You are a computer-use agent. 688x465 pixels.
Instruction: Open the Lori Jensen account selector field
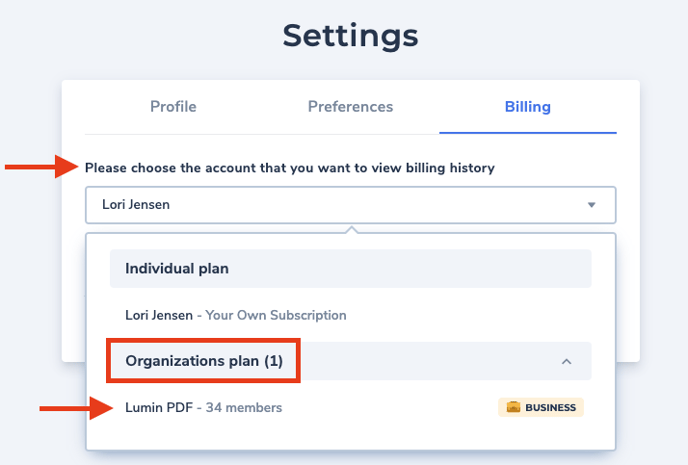pyautogui.click(x=351, y=205)
